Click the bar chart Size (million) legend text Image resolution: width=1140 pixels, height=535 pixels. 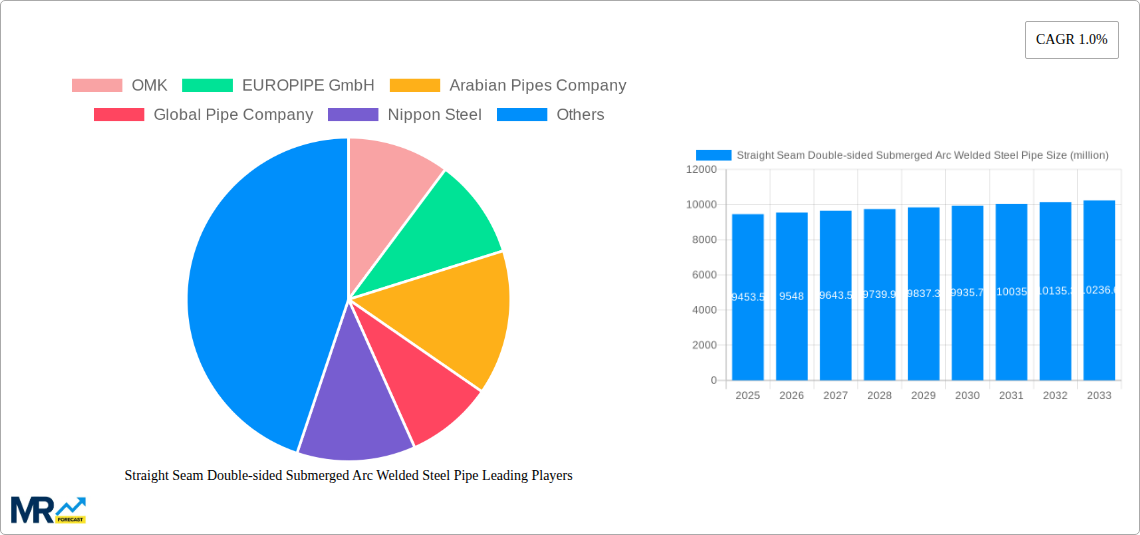click(923, 155)
